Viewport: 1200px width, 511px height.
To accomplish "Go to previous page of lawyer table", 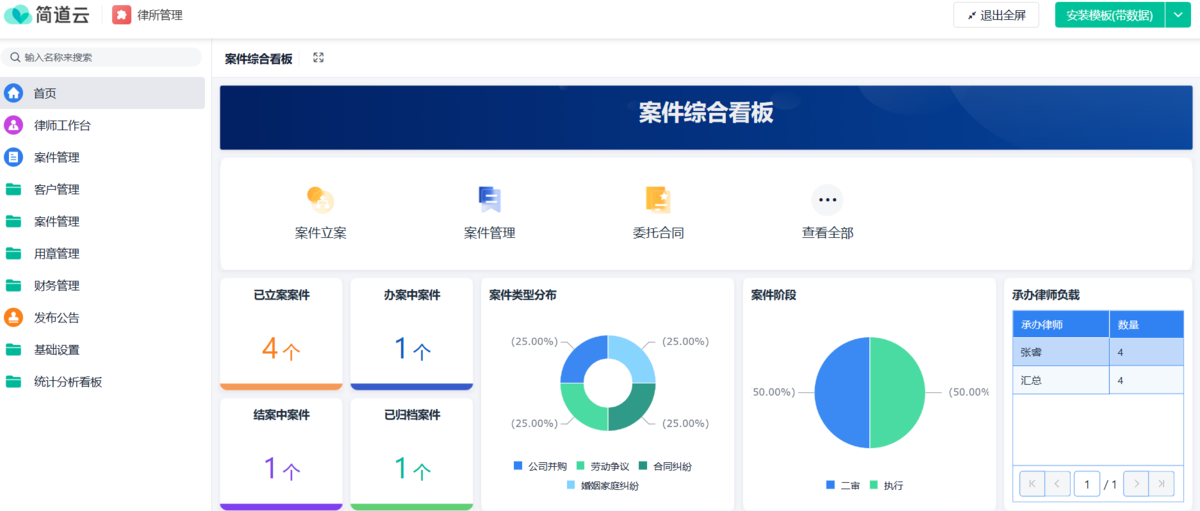I will pos(1058,484).
